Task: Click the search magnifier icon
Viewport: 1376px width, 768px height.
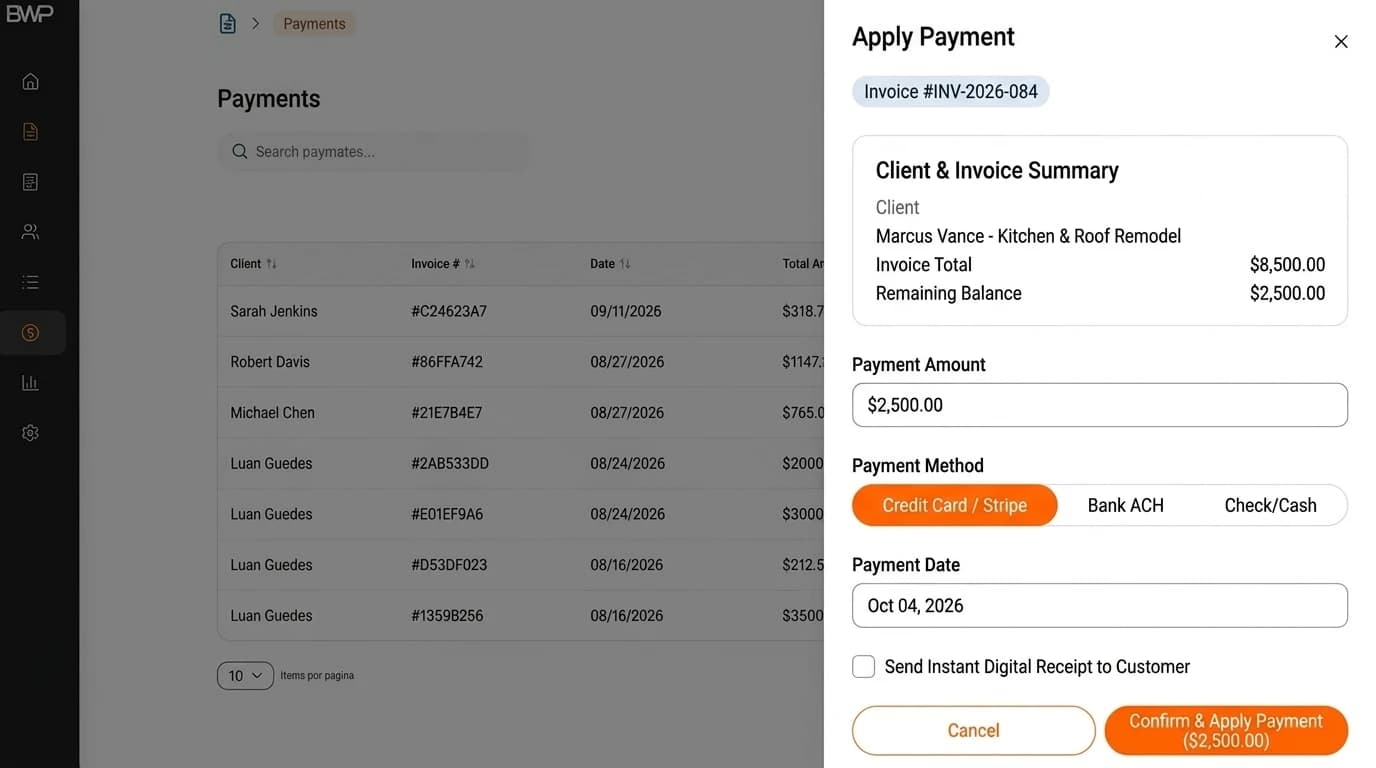Action: [240, 152]
